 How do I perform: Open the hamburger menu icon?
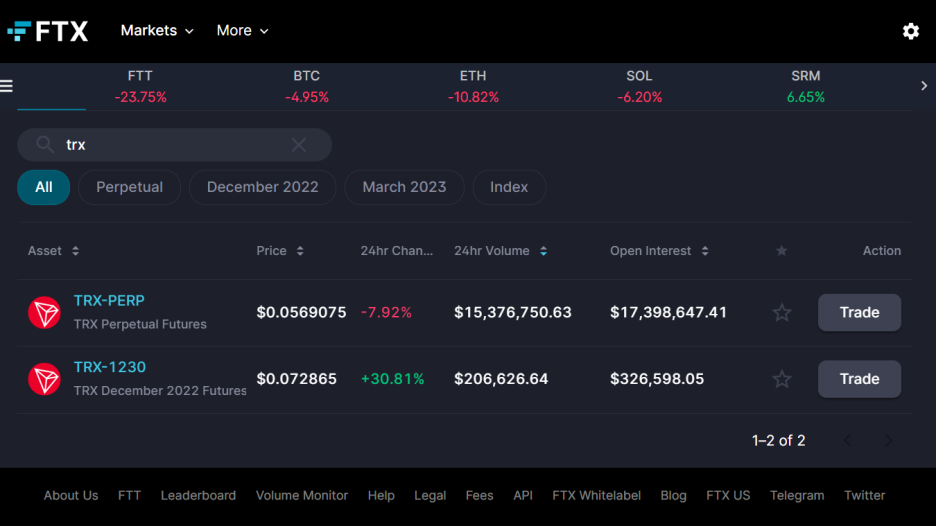(7, 86)
